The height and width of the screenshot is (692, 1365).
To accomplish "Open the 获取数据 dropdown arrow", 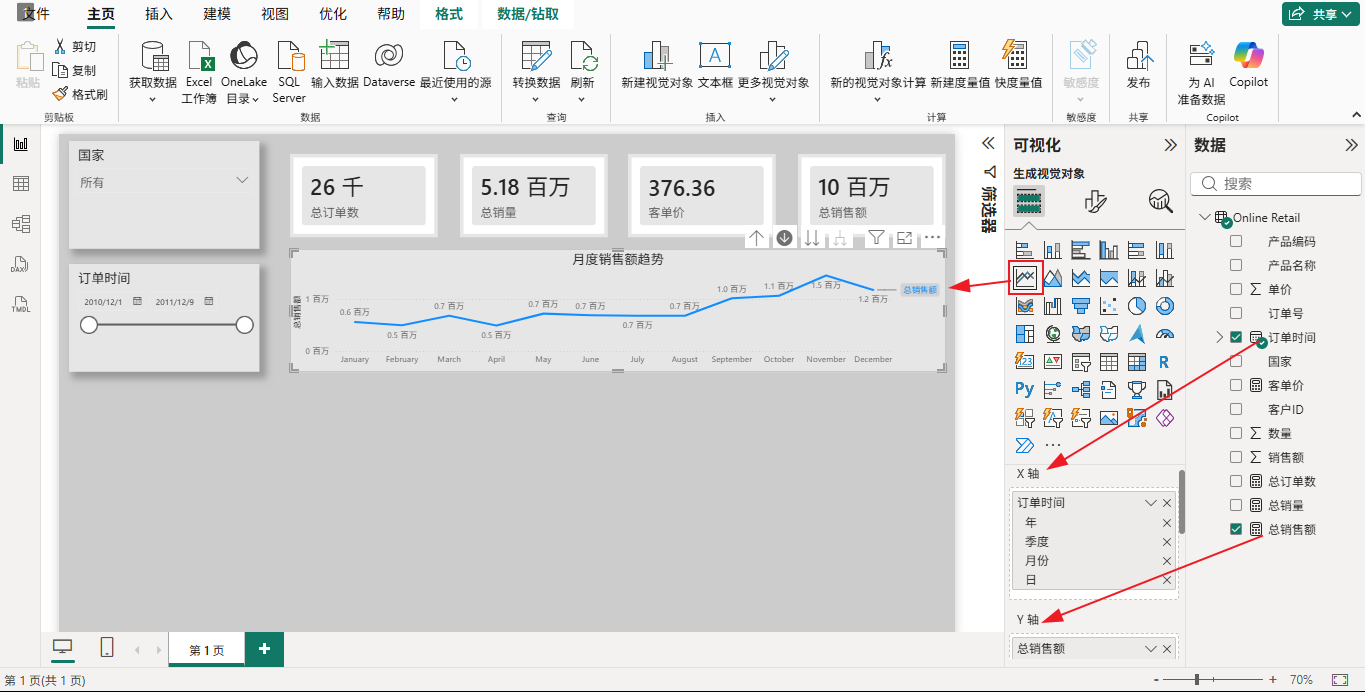I will point(153,99).
